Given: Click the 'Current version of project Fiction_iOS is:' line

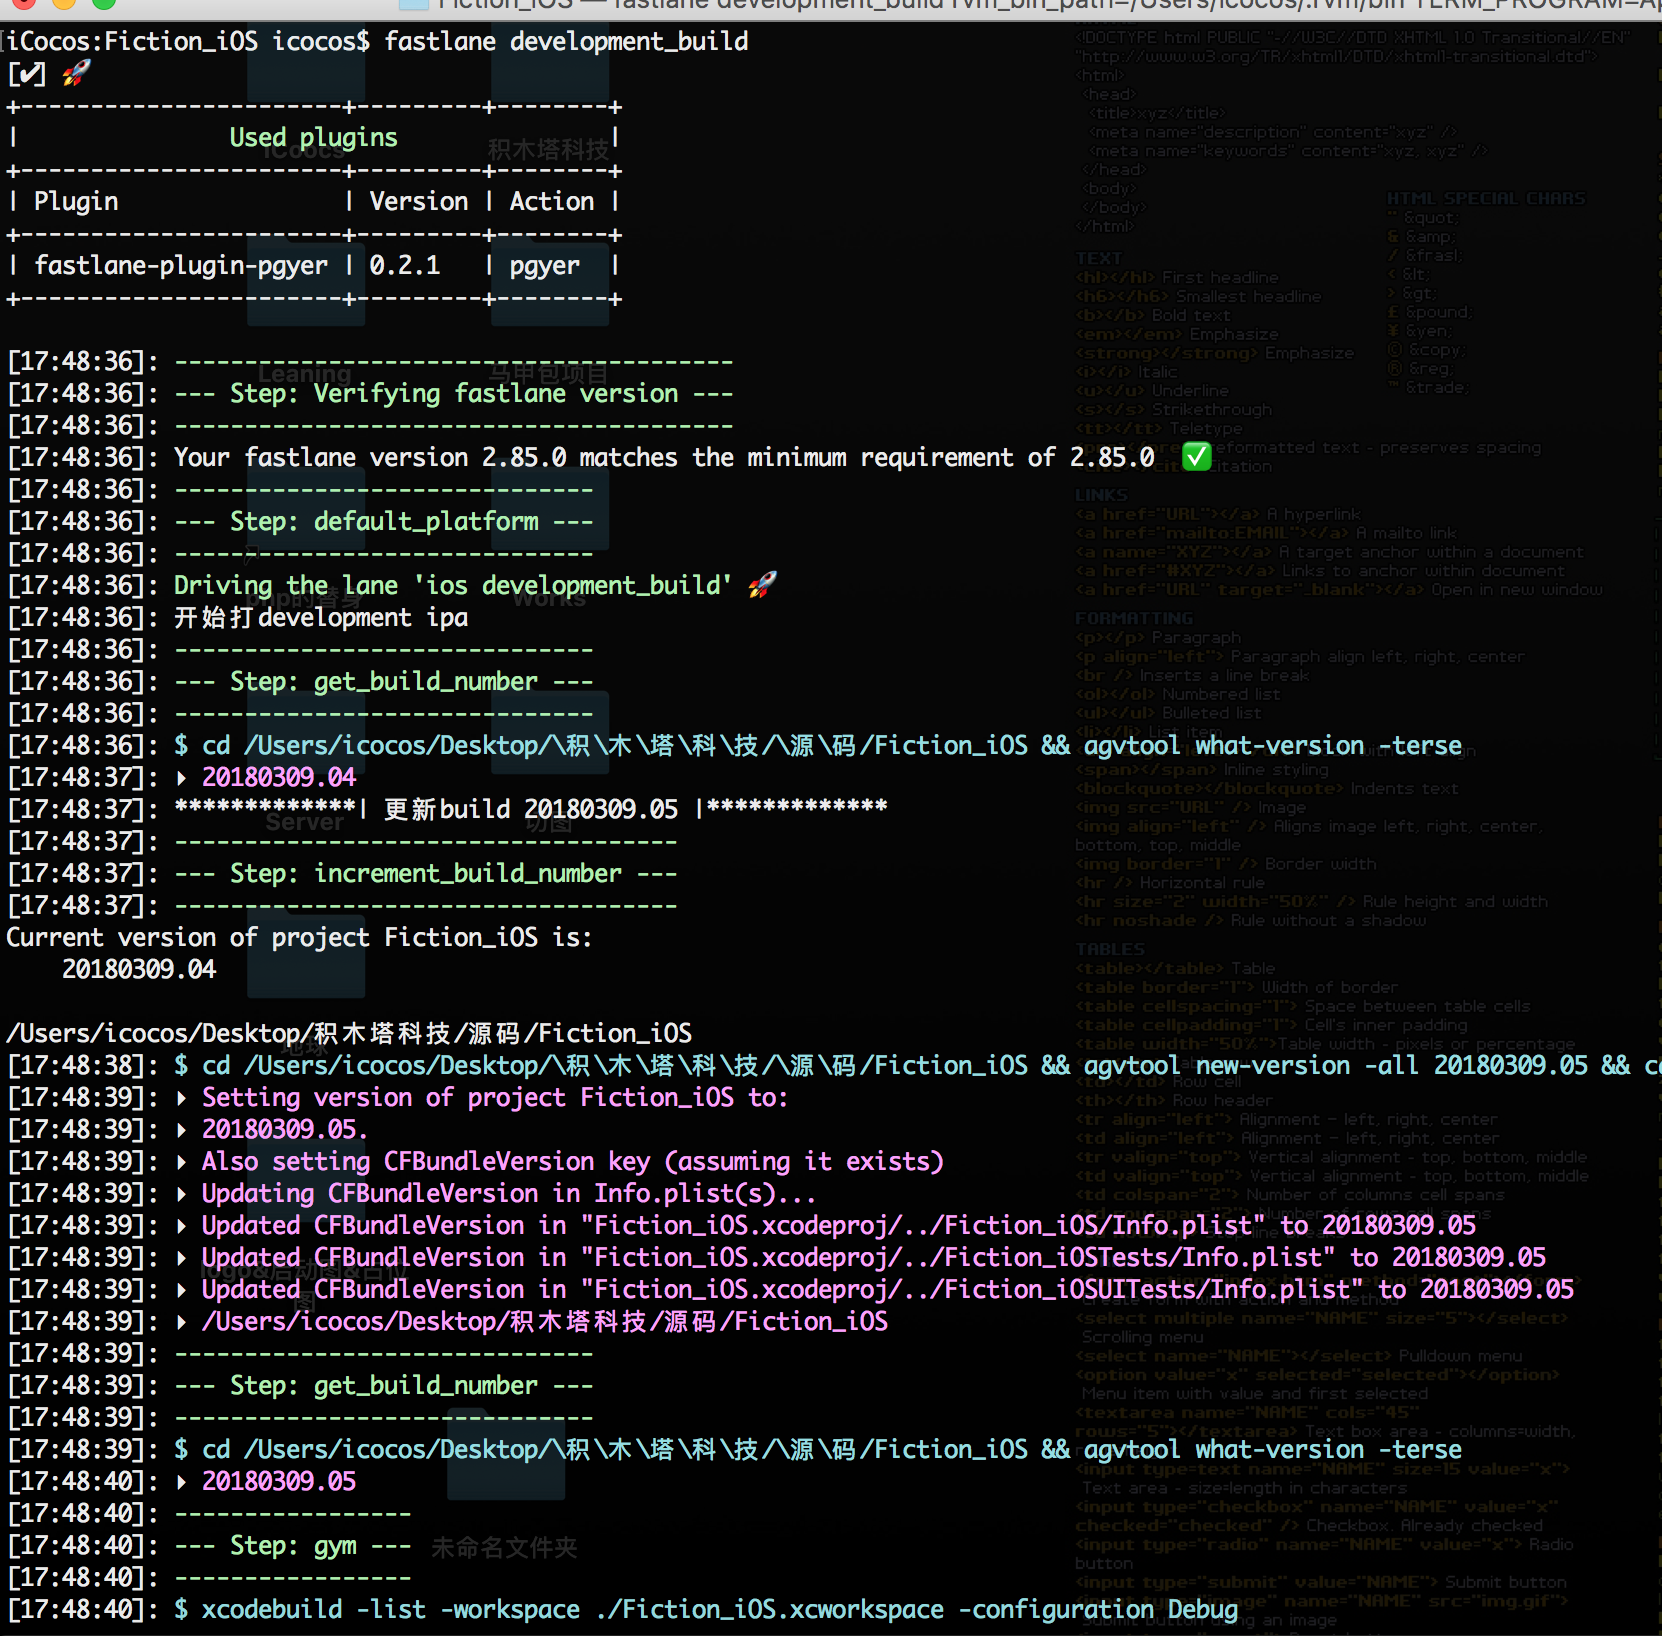Looking at the screenshot, I should [x=299, y=938].
